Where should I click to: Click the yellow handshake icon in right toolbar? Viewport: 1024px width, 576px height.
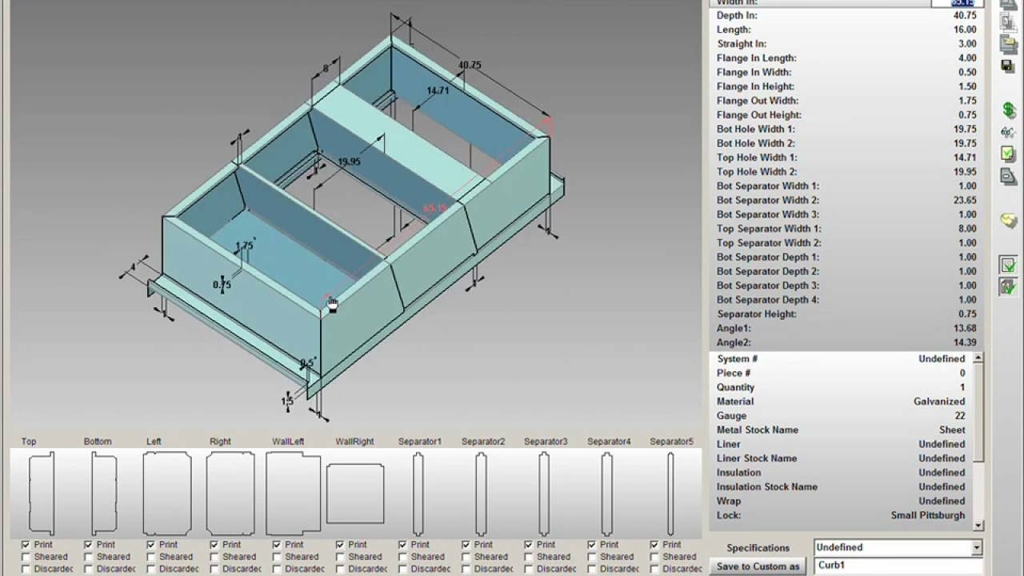(1008, 220)
